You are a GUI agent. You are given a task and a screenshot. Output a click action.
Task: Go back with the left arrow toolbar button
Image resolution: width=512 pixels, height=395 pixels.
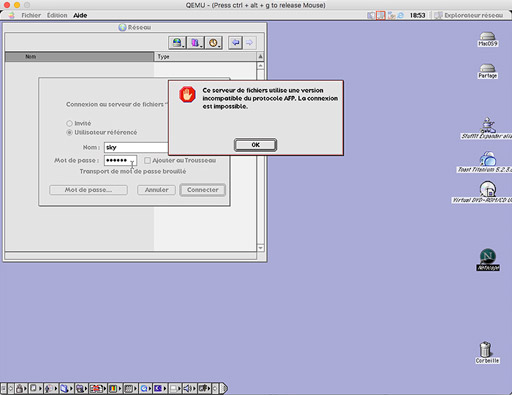point(235,43)
